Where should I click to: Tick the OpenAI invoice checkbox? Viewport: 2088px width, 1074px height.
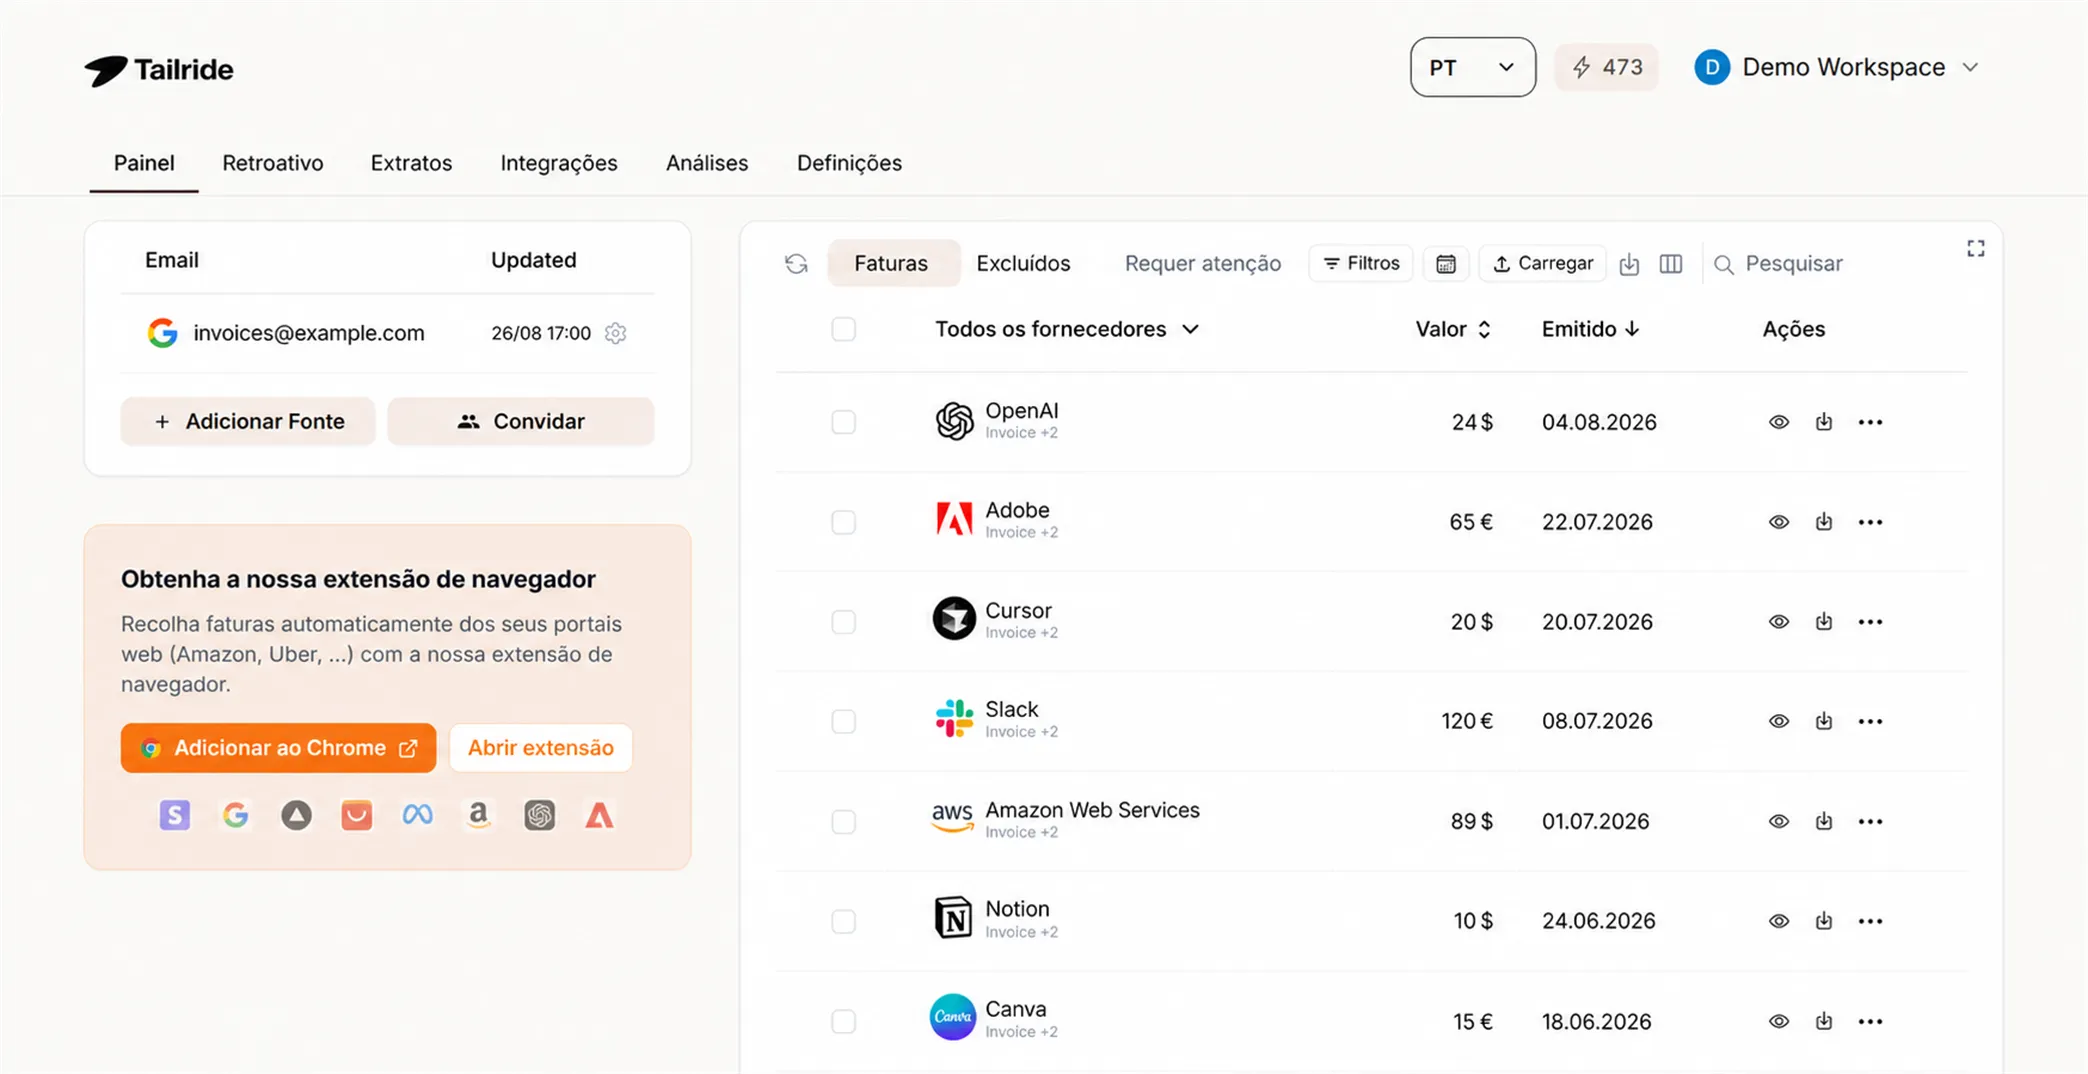(844, 422)
